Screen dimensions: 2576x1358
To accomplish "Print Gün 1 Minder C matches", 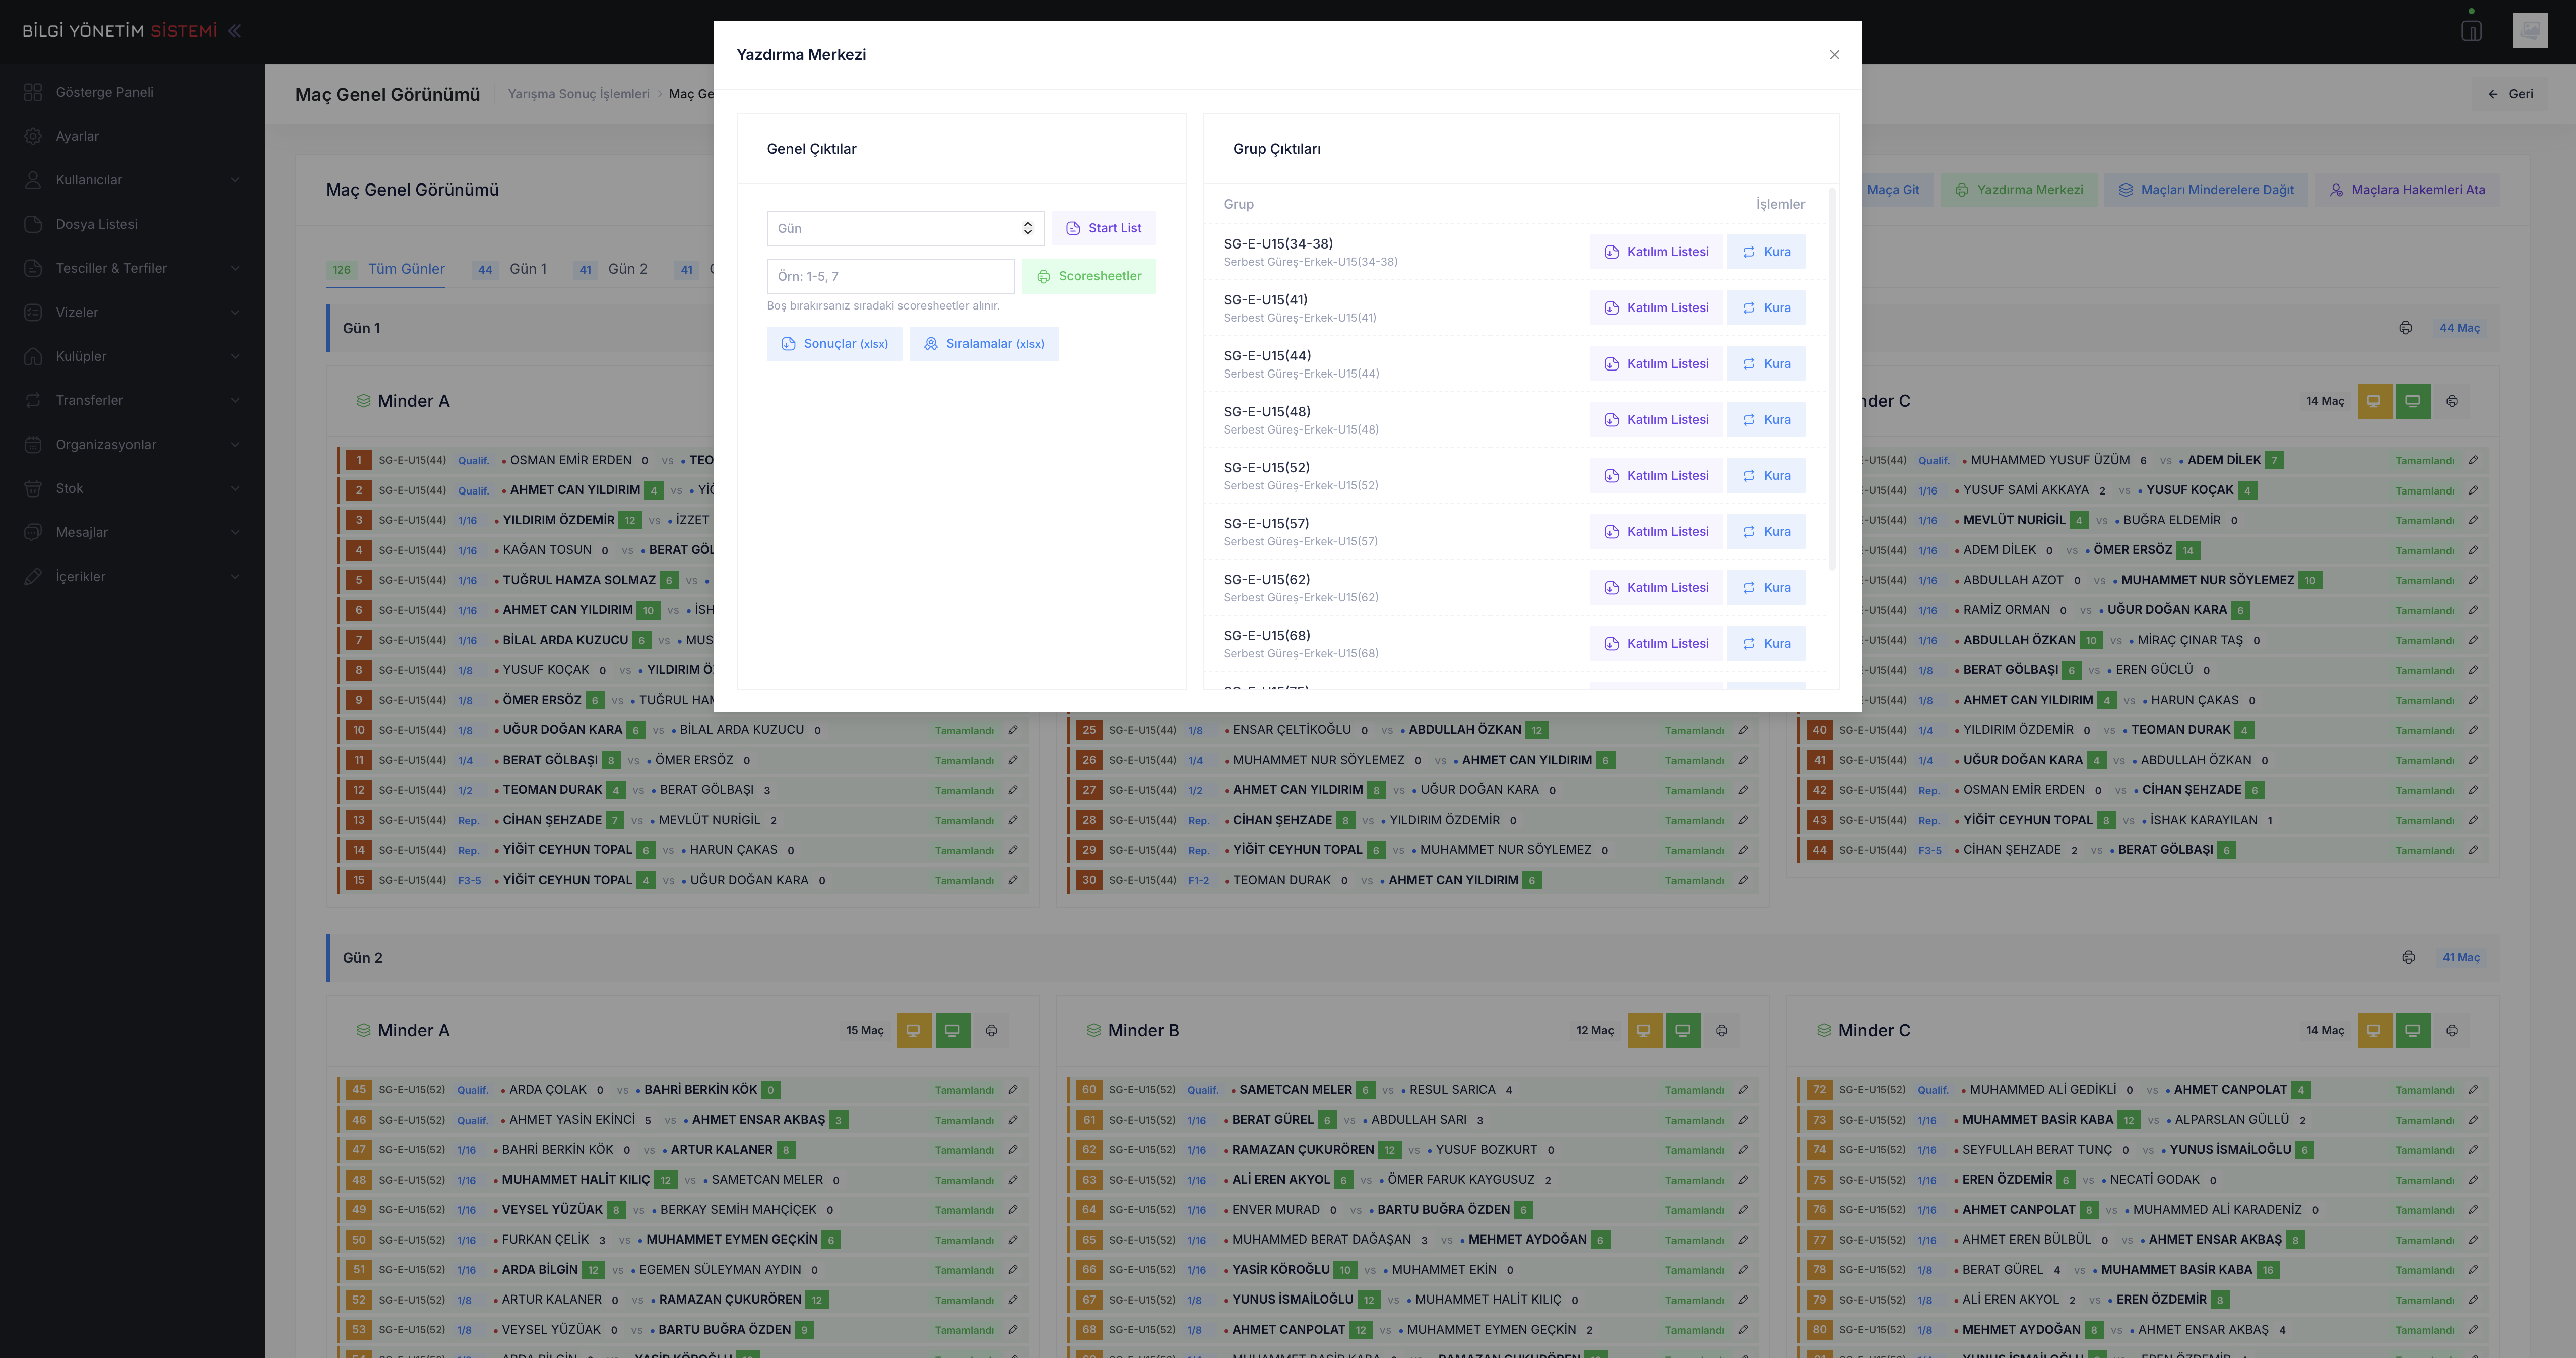I will (2452, 401).
